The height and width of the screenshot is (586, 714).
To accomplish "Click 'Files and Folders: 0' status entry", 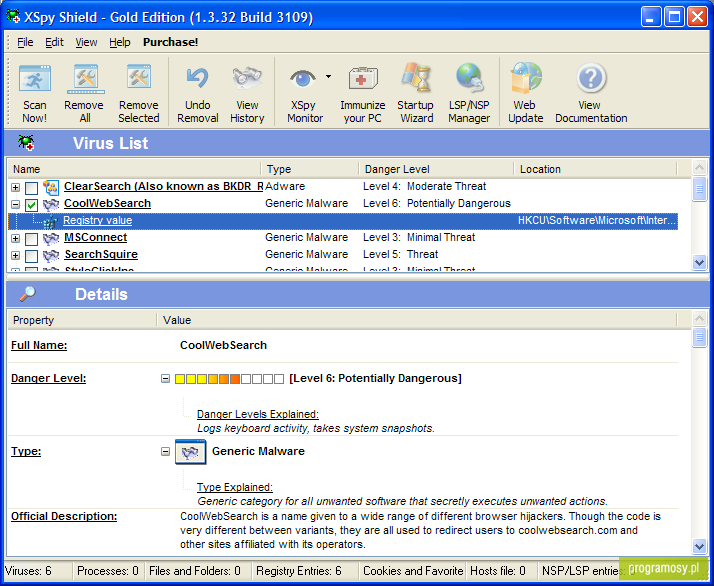I will [196, 571].
